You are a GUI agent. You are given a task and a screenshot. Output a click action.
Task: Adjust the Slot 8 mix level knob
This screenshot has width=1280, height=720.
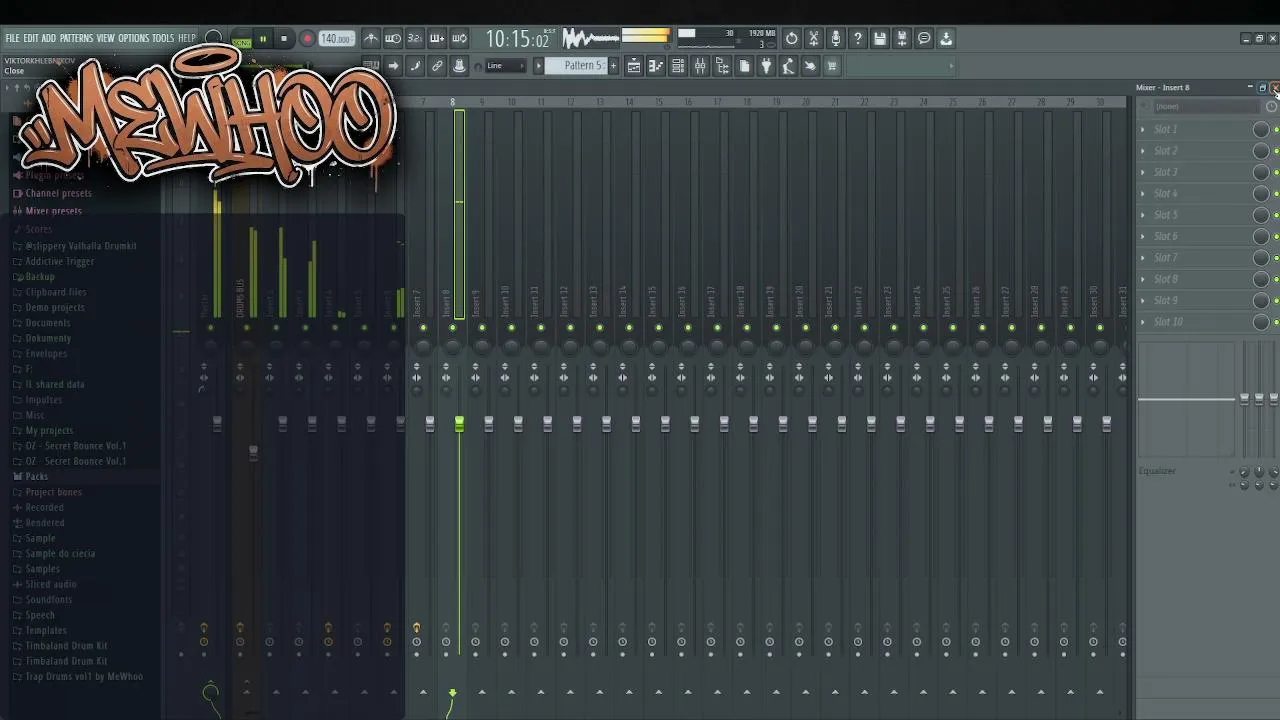[1261, 279]
